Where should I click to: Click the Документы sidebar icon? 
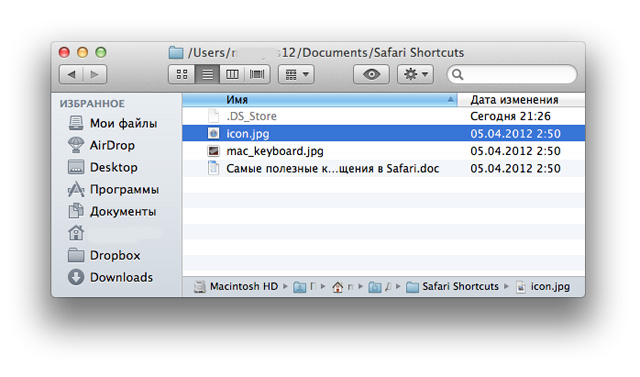point(76,211)
